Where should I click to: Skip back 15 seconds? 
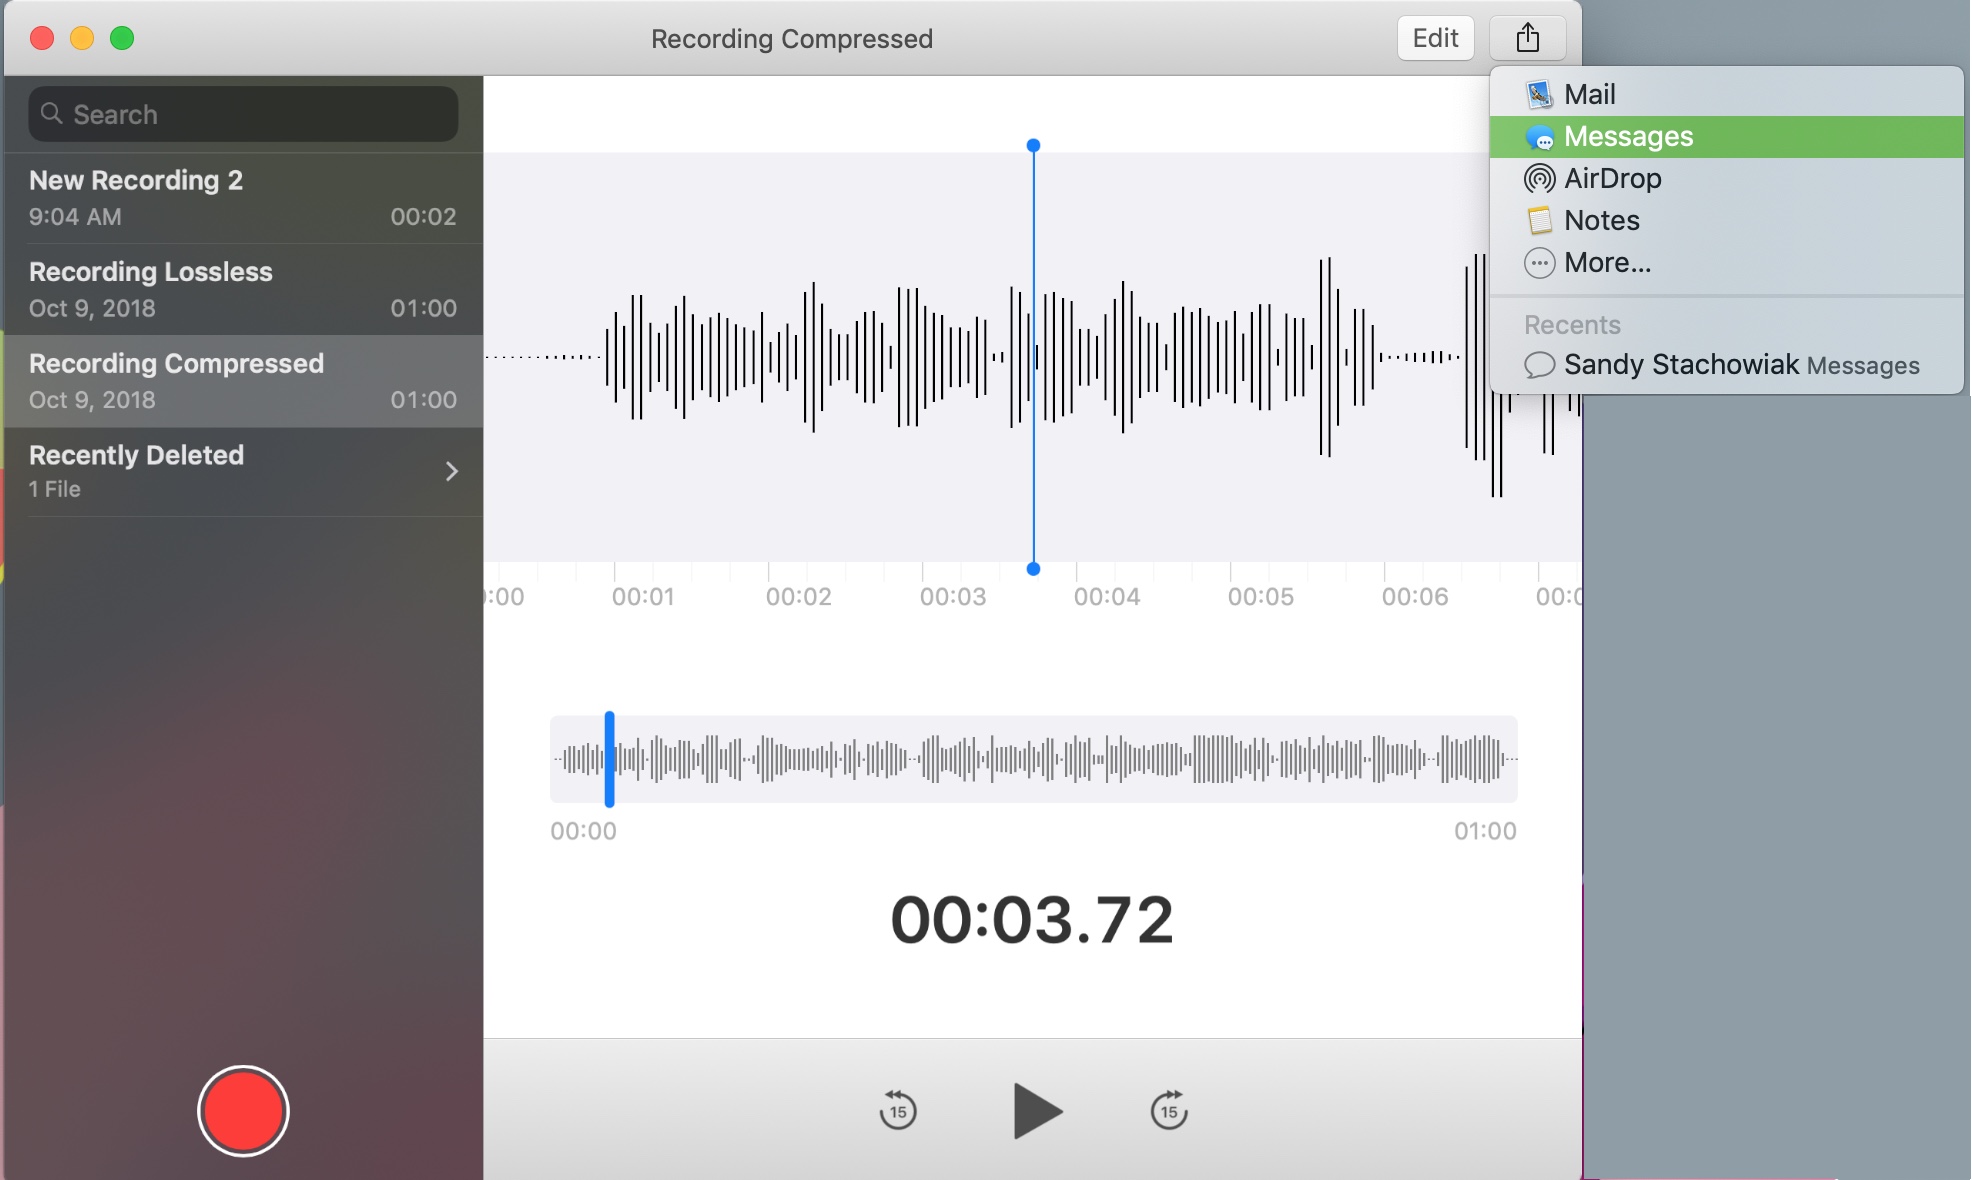pyautogui.click(x=898, y=1110)
